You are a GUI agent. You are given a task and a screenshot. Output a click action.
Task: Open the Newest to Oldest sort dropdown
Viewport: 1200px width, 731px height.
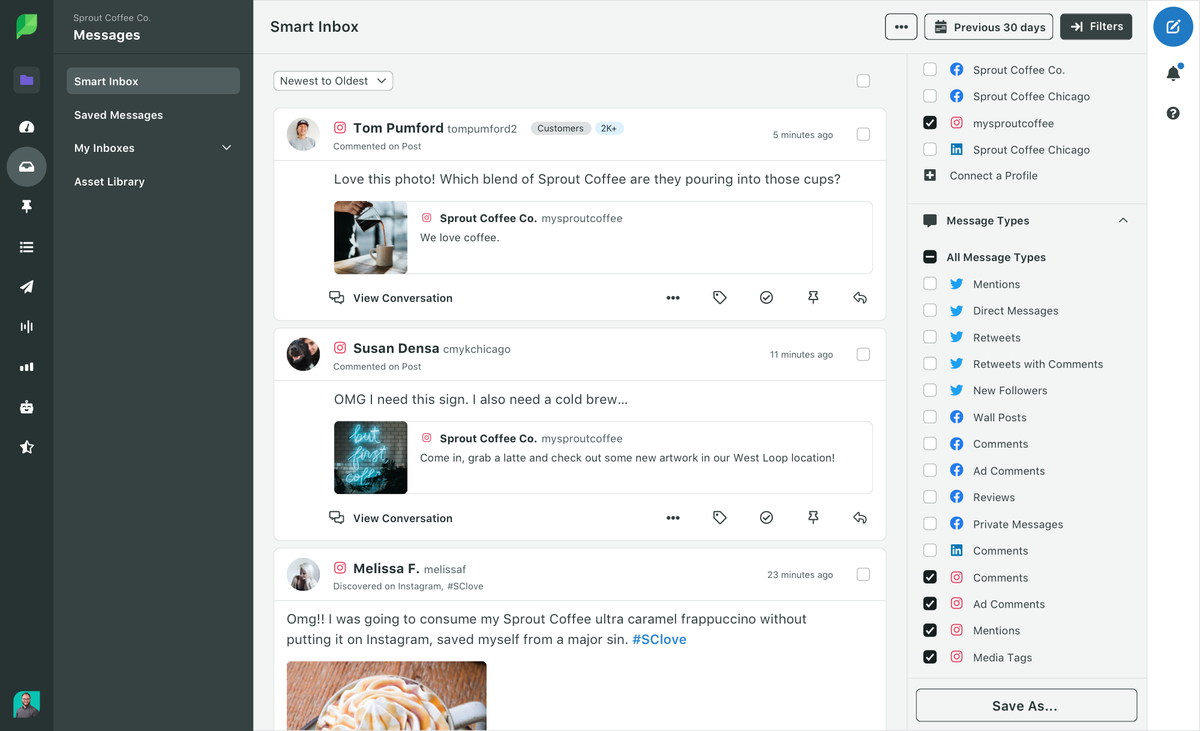coord(333,81)
